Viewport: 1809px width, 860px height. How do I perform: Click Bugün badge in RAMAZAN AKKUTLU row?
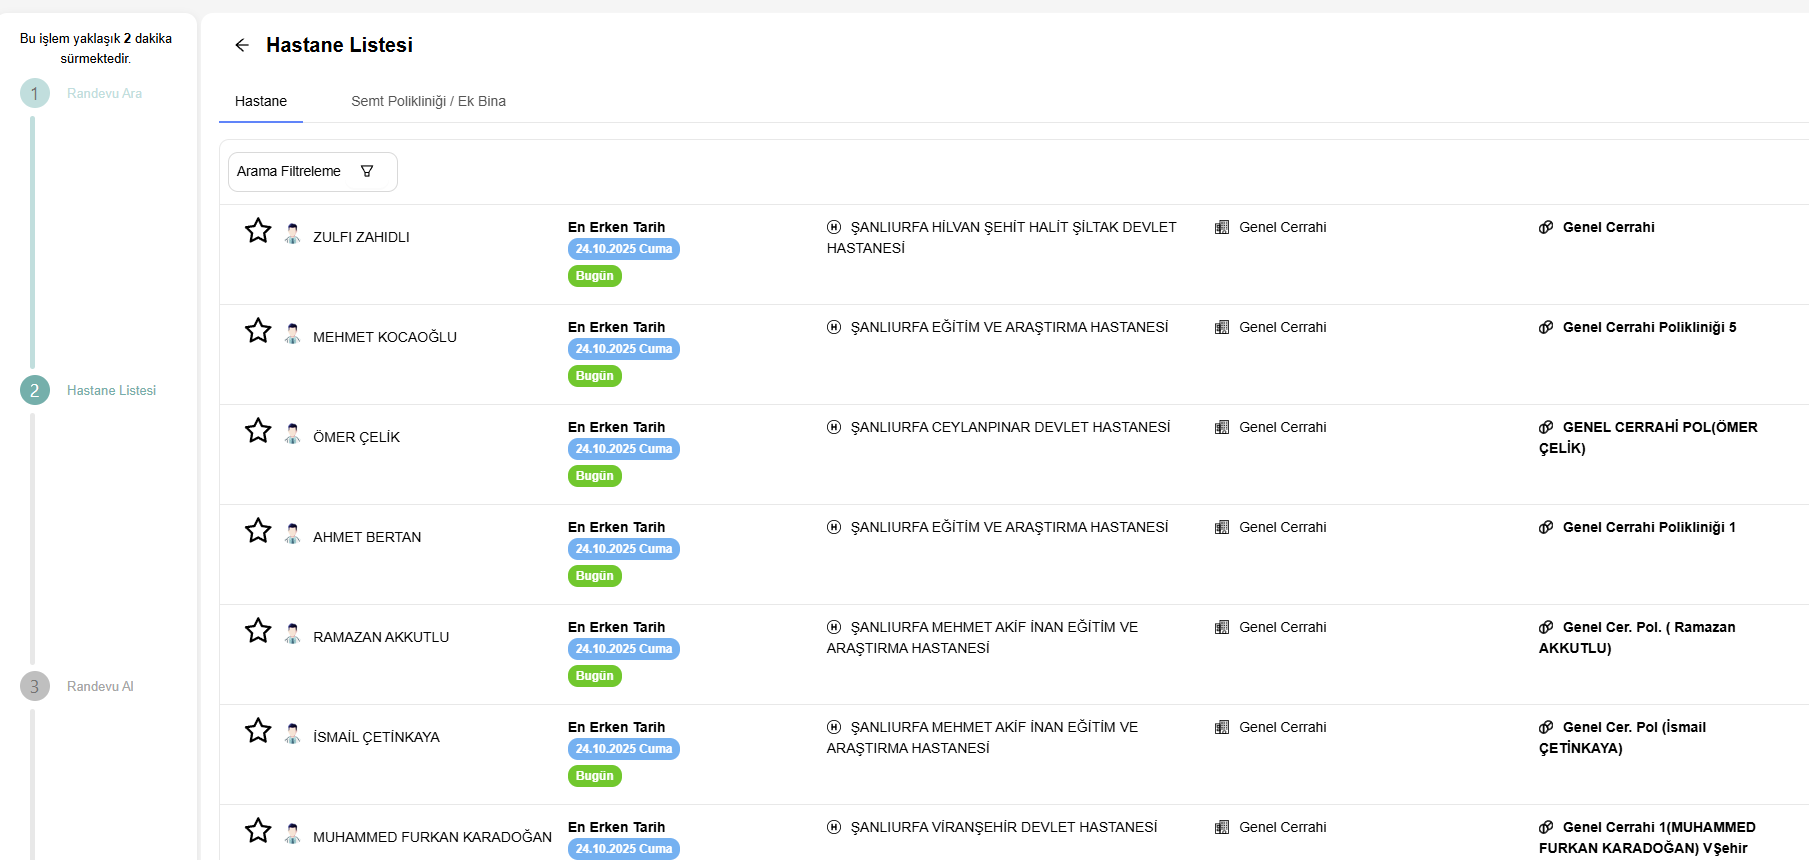click(x=594, y=676)
